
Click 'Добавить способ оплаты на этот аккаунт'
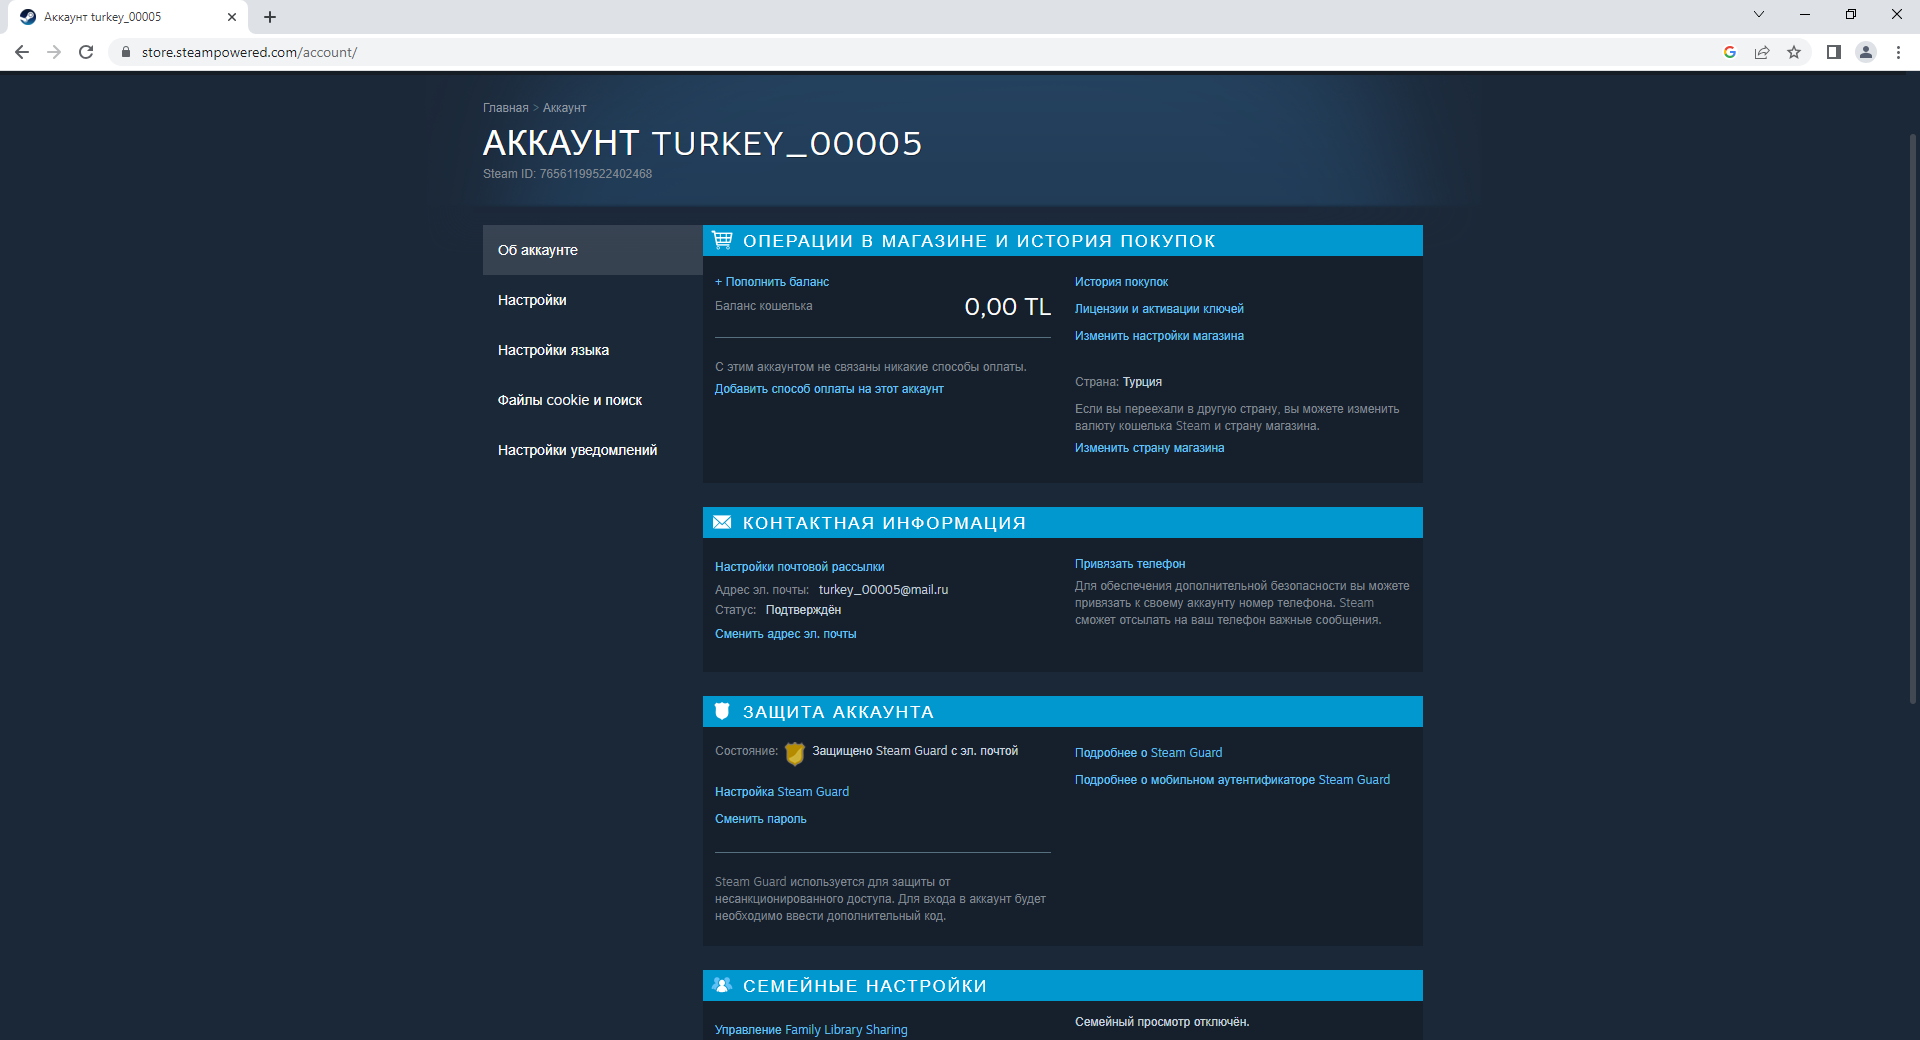click(x=829, y=389)
